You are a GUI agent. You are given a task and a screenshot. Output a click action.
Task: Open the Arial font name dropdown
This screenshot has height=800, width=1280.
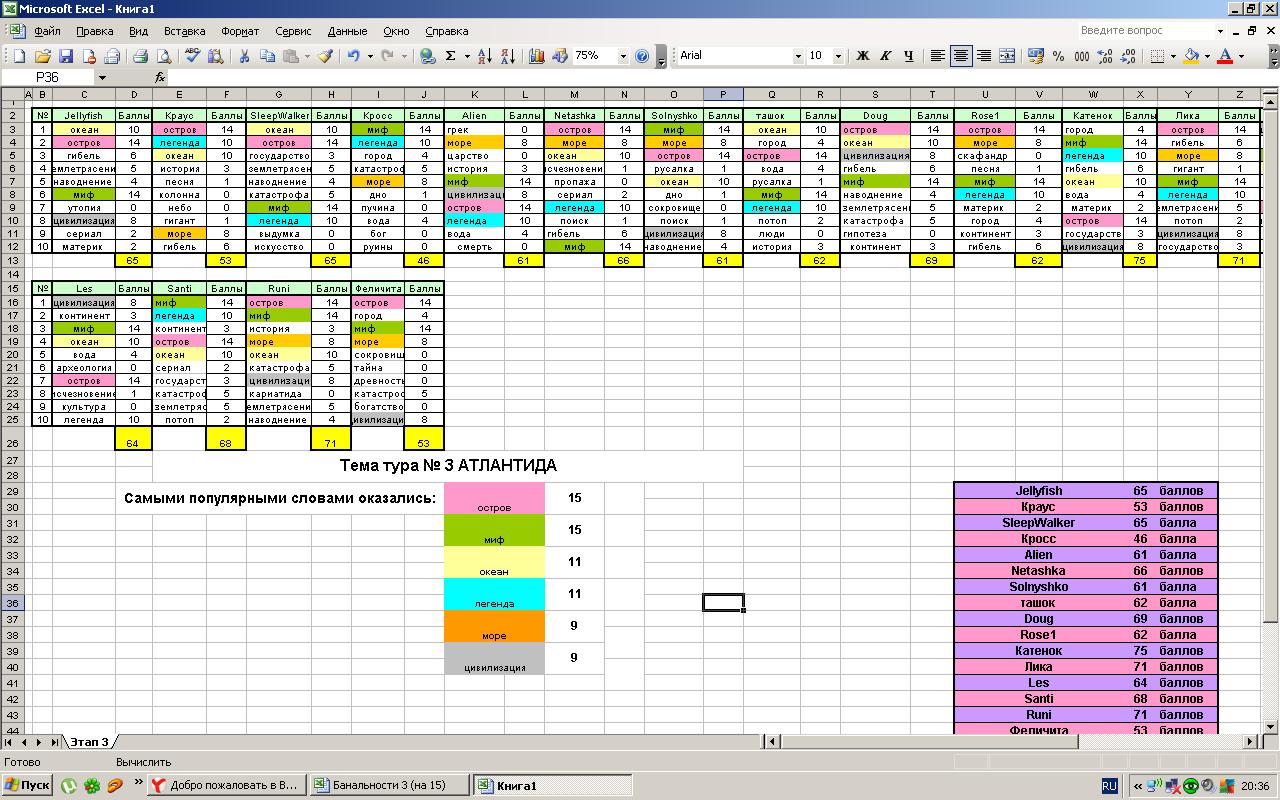[795, 56]
